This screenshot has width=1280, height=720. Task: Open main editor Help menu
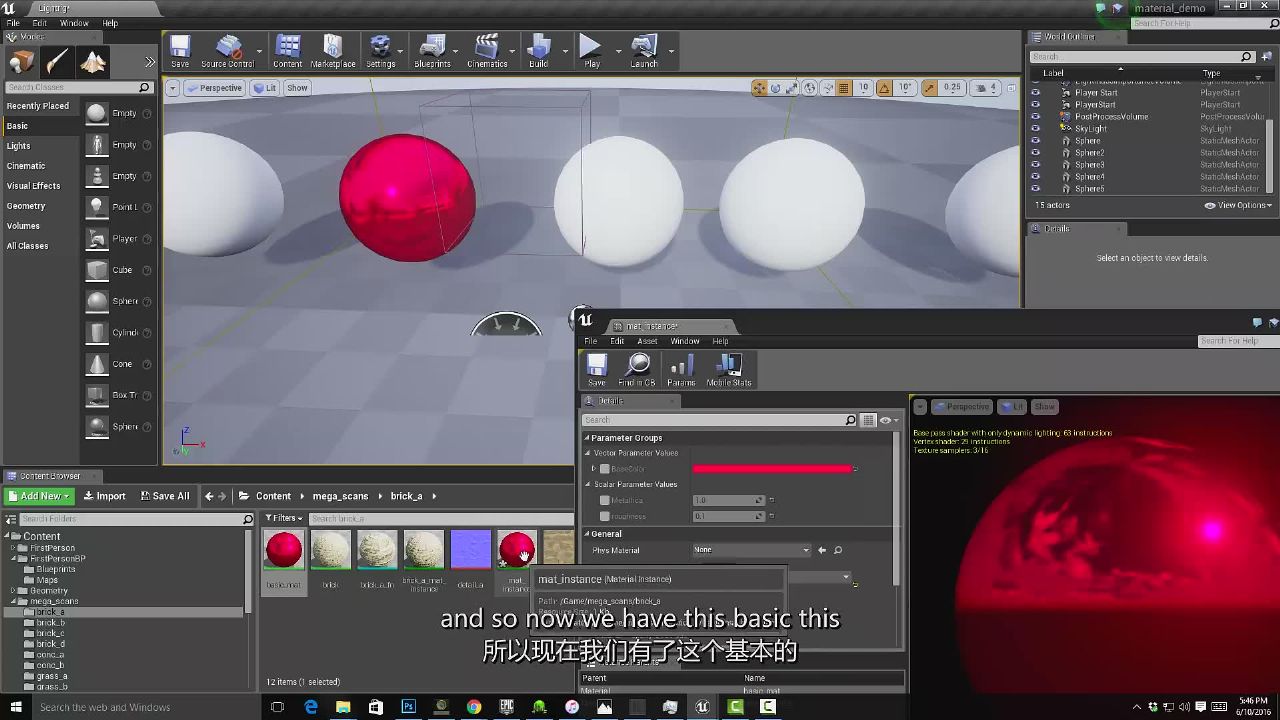[110, 23]
